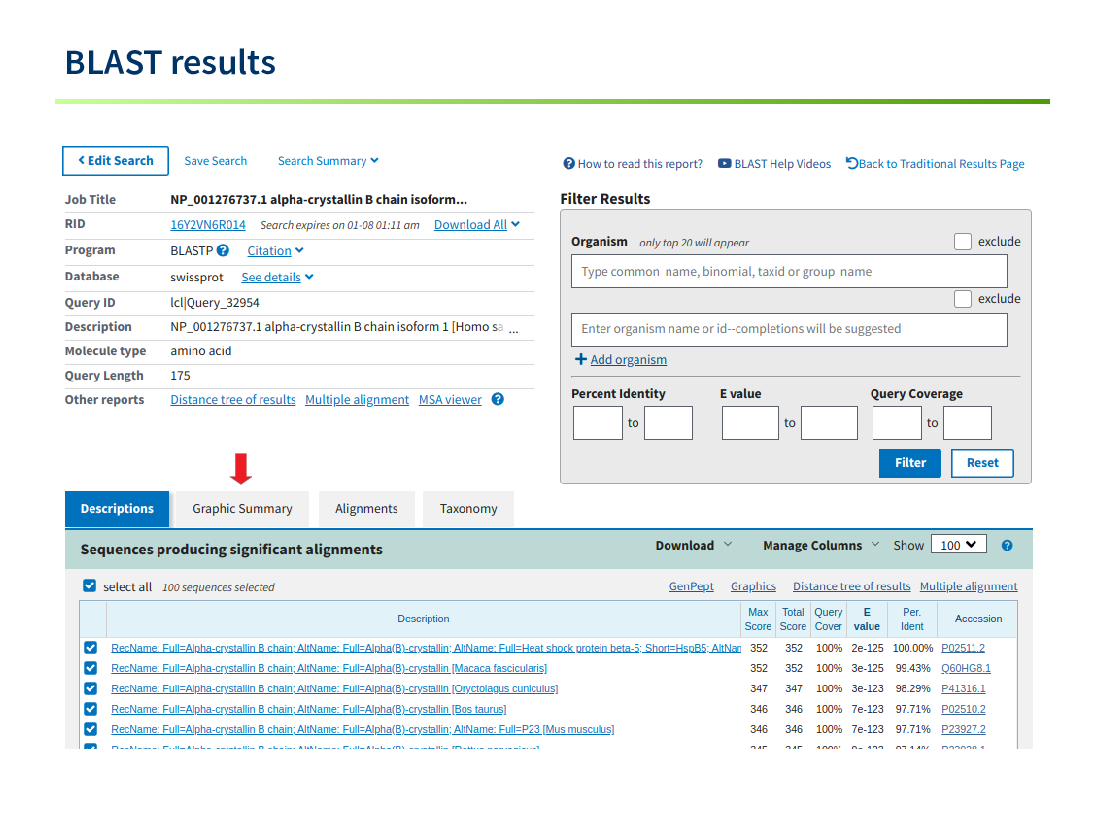Uncheck the Macaca fascicularis row checkbox
The image size is (1102, 827).
pyautogui.click(x=91, y=668)
